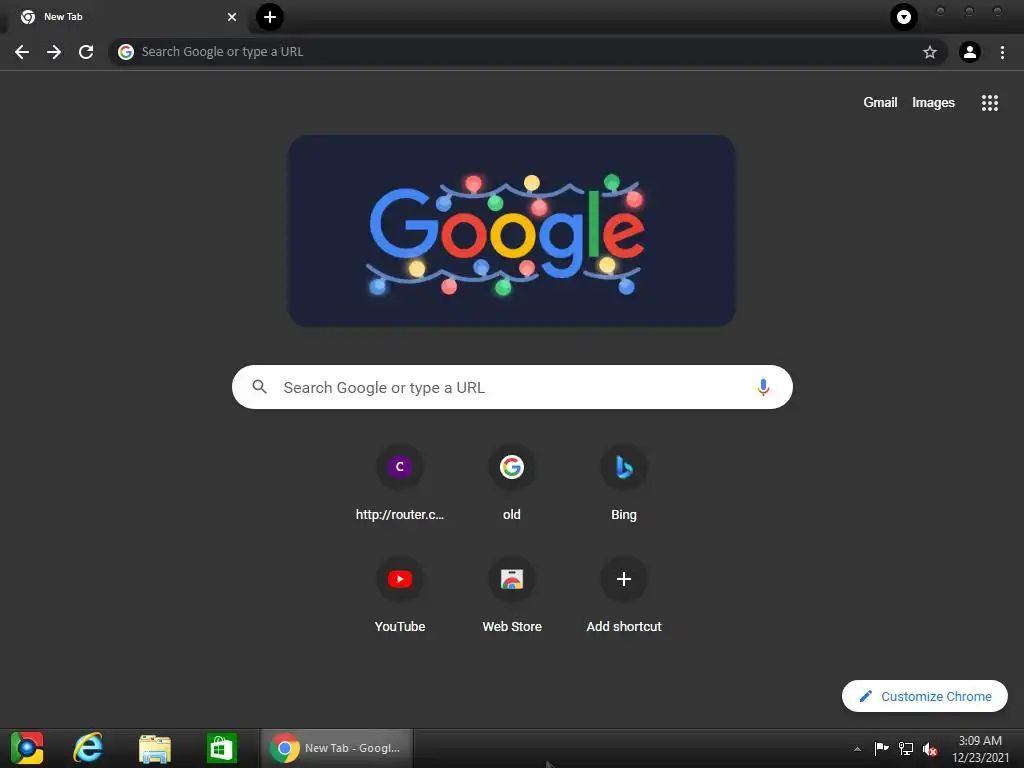Open File Explorer from taskbar
1024x768 pixels.
pos(155,748)
